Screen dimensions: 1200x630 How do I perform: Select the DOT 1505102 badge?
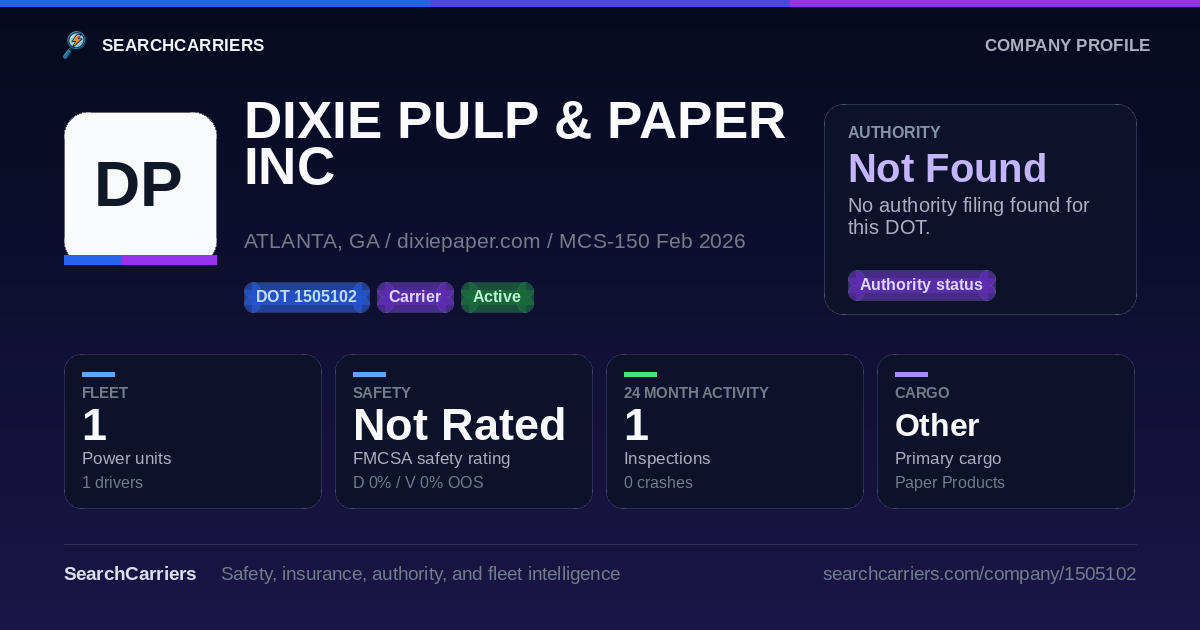click(x=307, y=297)
